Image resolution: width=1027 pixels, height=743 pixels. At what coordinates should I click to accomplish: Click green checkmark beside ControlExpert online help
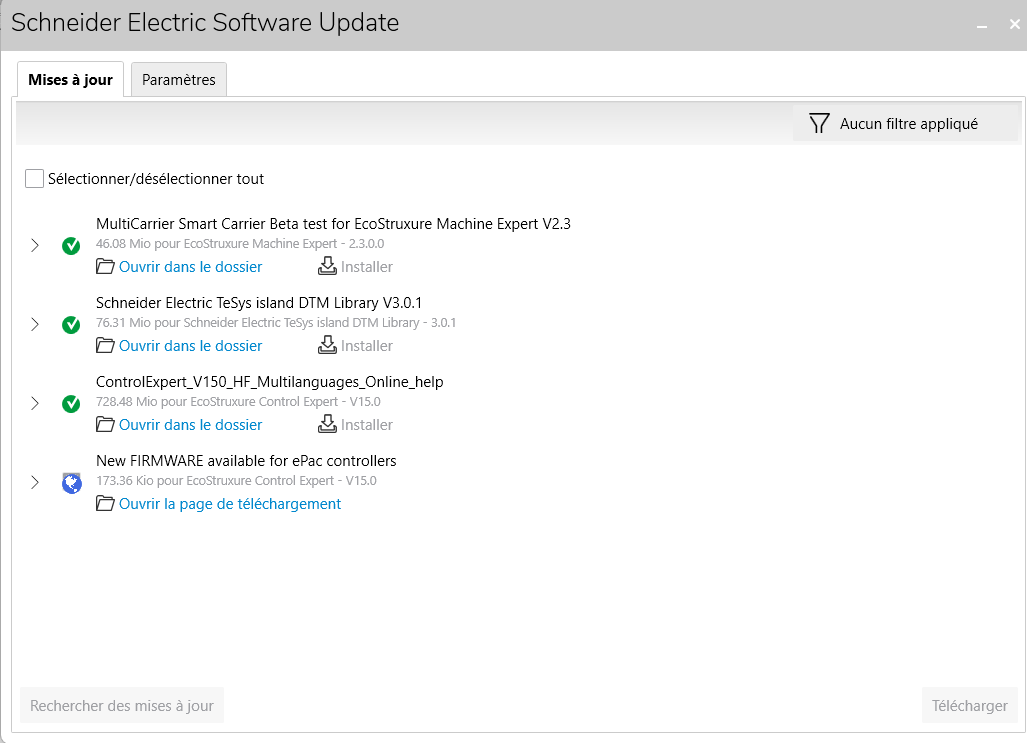click(71, 404)
